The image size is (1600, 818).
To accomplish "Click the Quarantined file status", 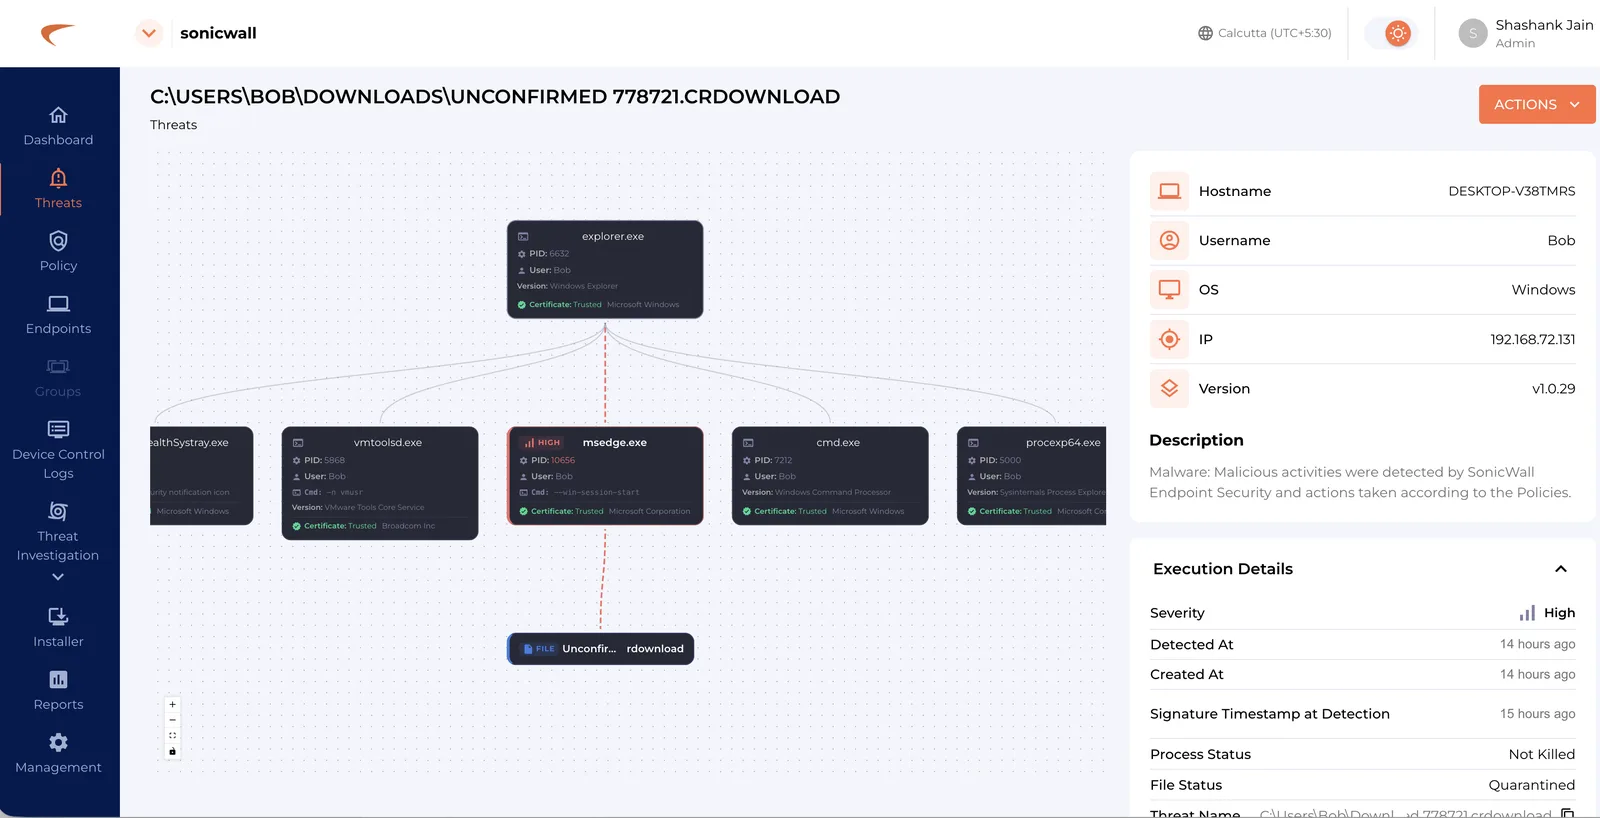I will pyautogui.click(x=1532, y=785).
